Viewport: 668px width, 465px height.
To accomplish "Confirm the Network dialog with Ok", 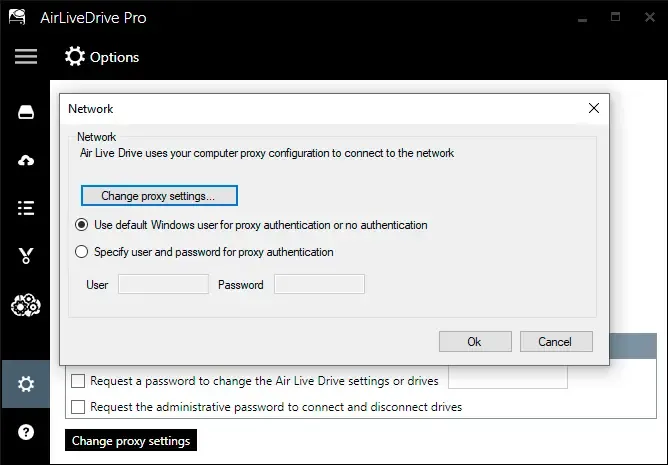I will tap(475, 342).
